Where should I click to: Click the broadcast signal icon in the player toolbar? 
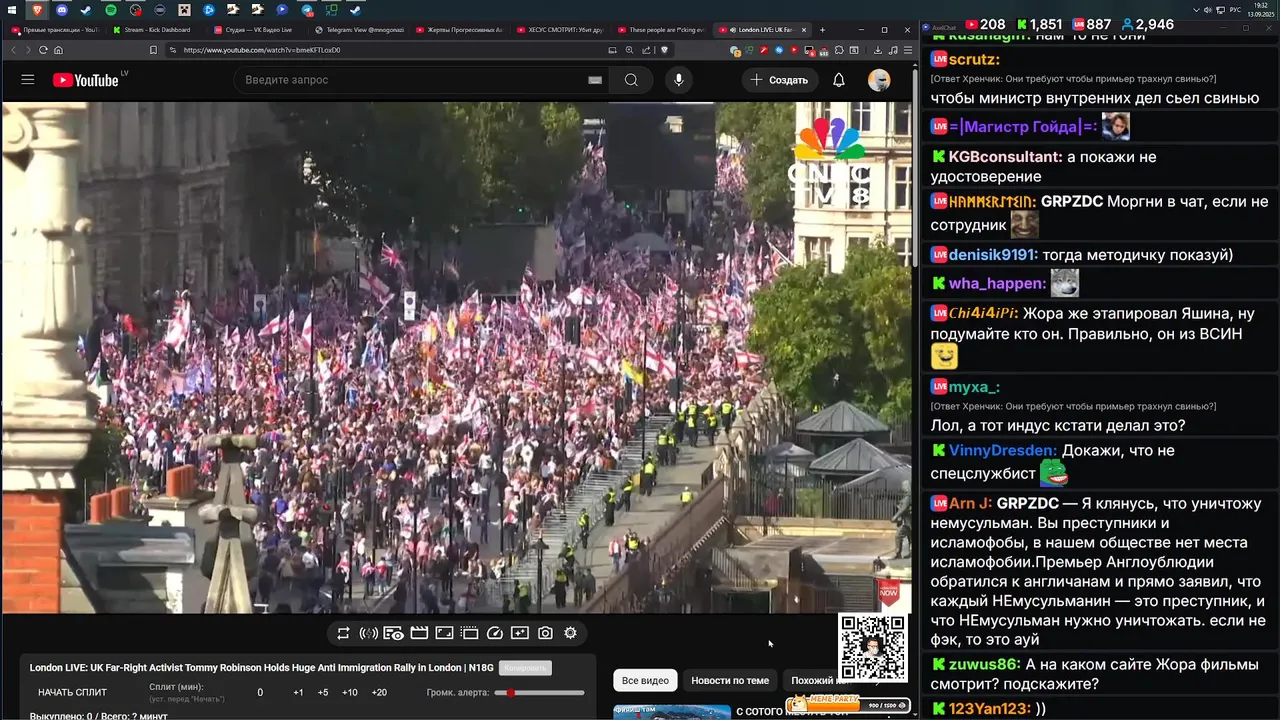click(368, 633)
